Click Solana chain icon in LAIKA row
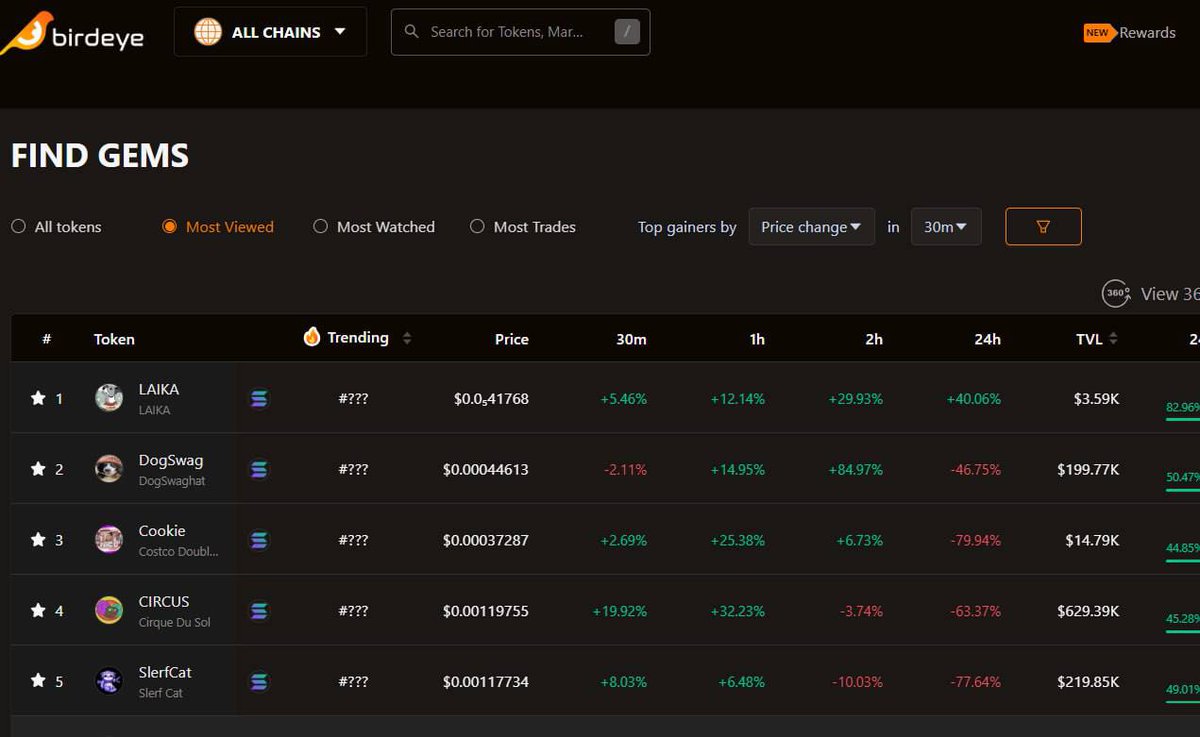Viewport: 1200px width, 737px height. tap(259, 399)
